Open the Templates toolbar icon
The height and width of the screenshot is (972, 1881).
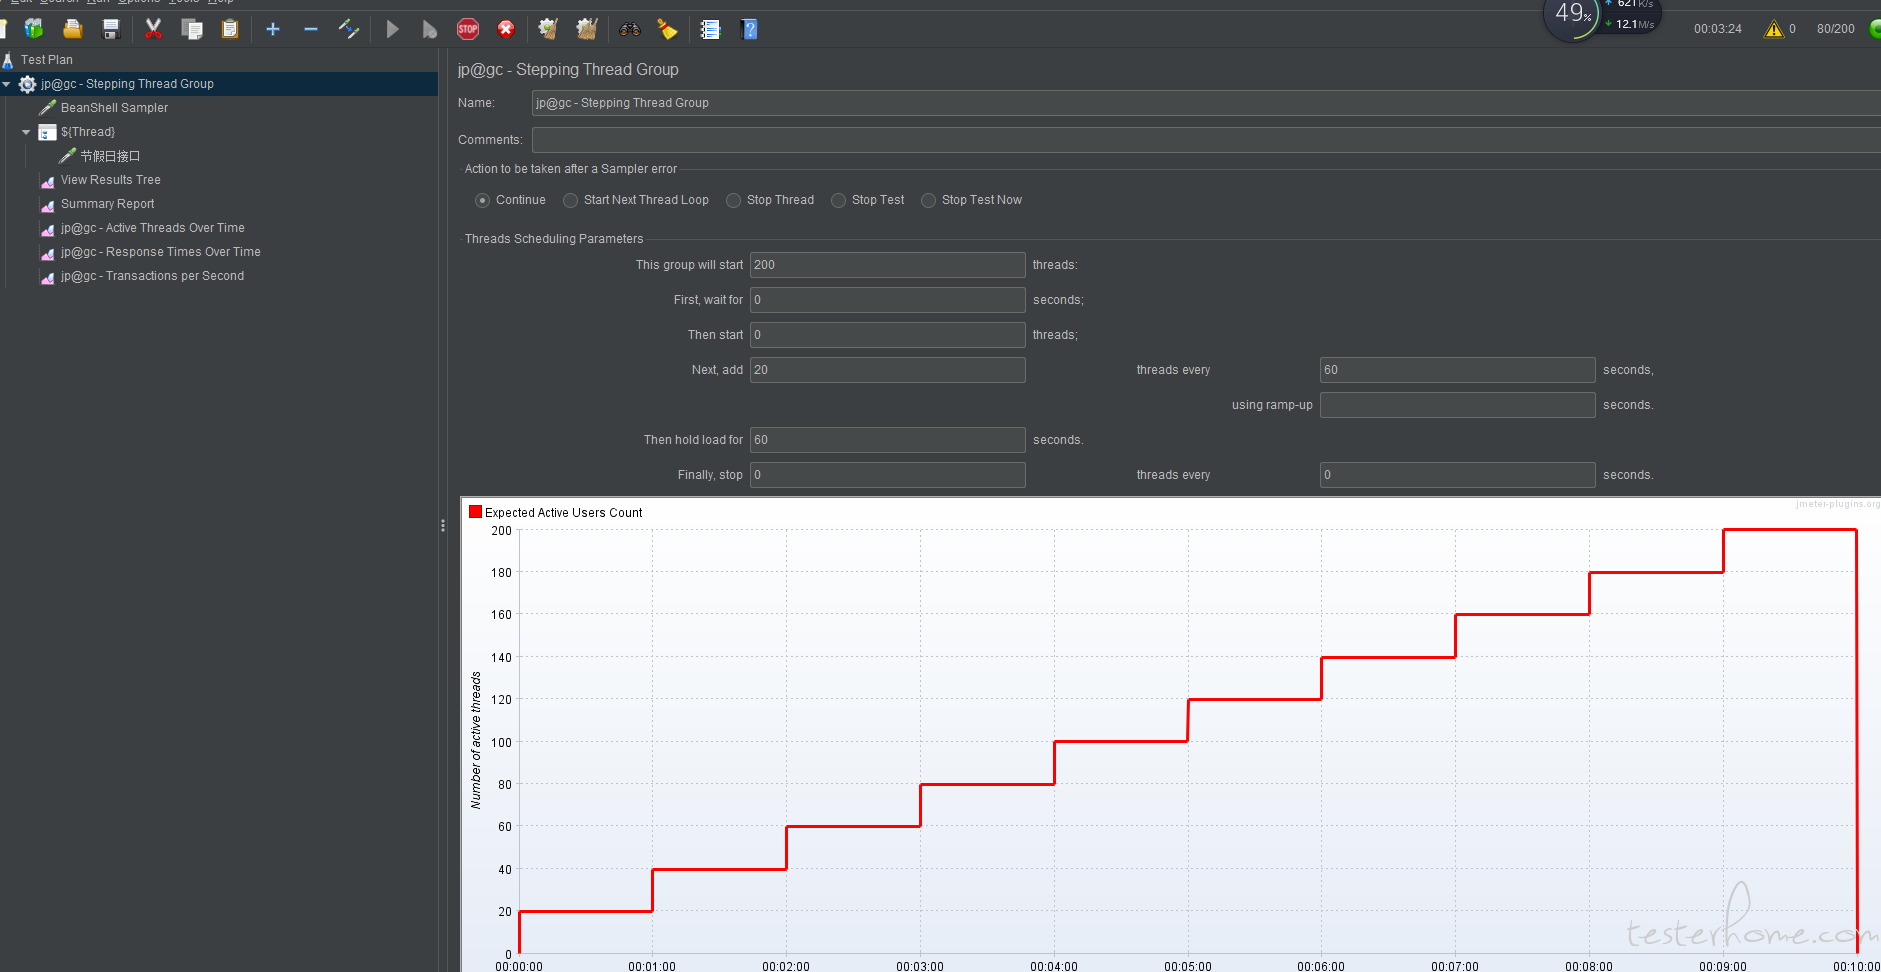pyautogui.click(x=34, y=29)
